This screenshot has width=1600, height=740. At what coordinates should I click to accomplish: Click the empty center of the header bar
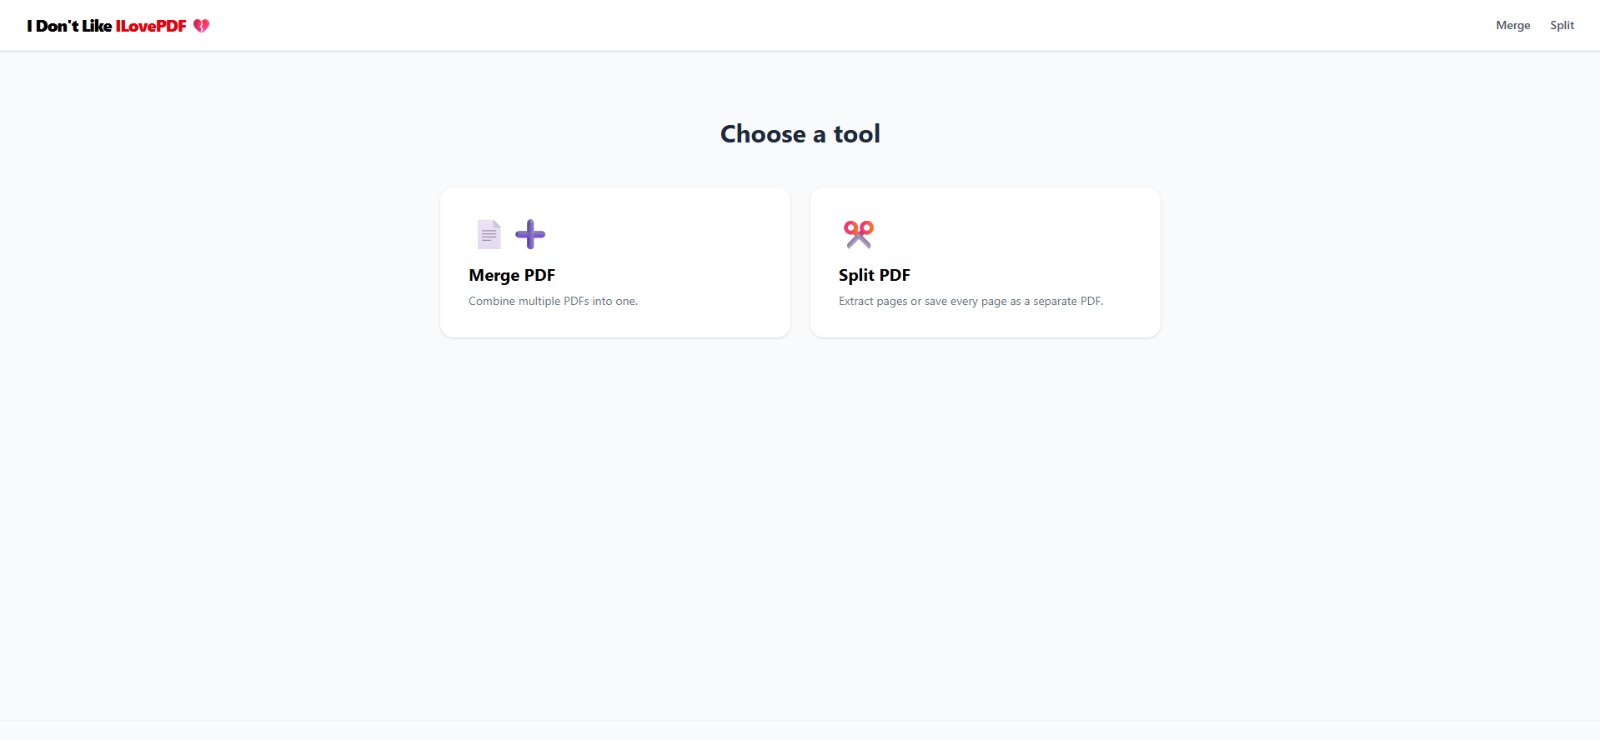[800, 26]
